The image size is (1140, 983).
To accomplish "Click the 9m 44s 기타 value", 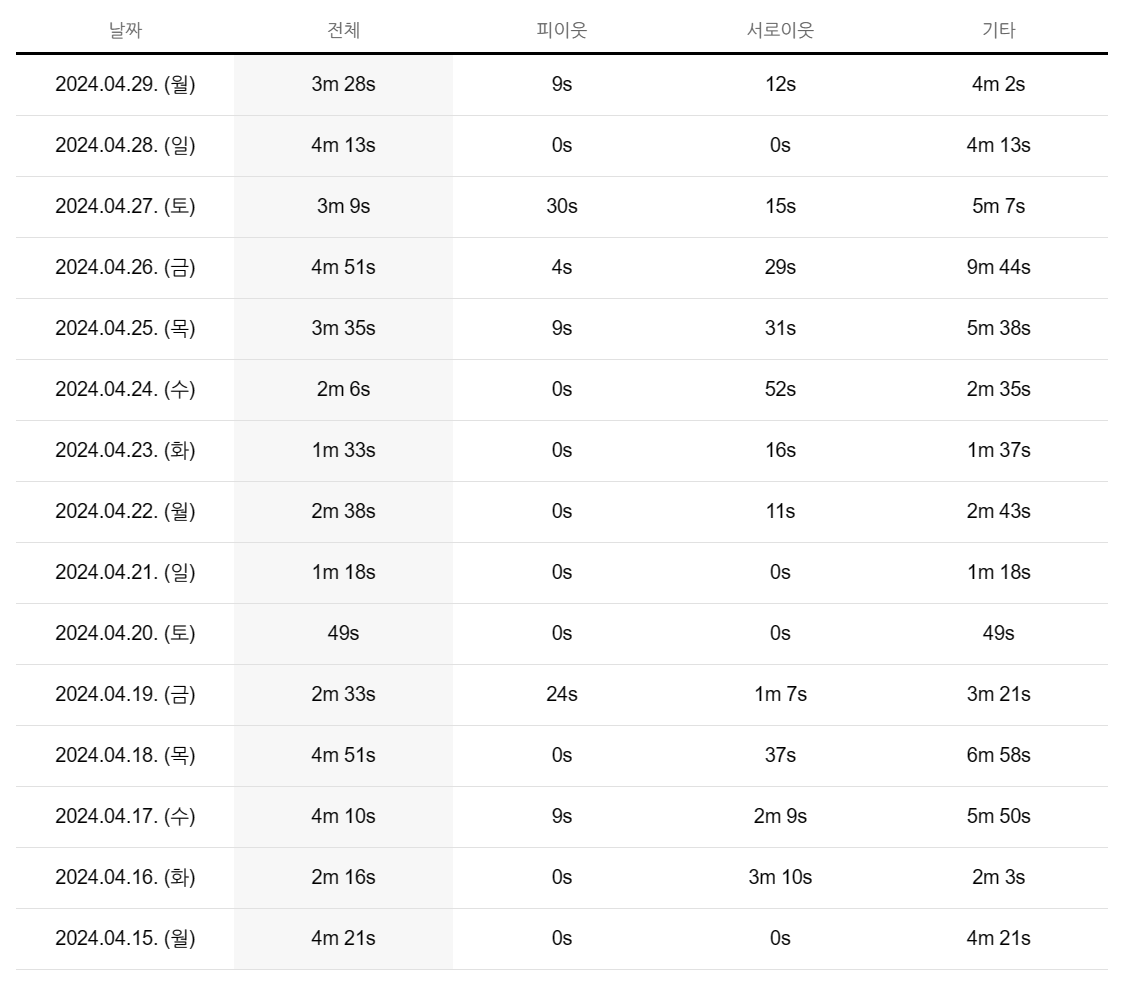I will [998, 268].
